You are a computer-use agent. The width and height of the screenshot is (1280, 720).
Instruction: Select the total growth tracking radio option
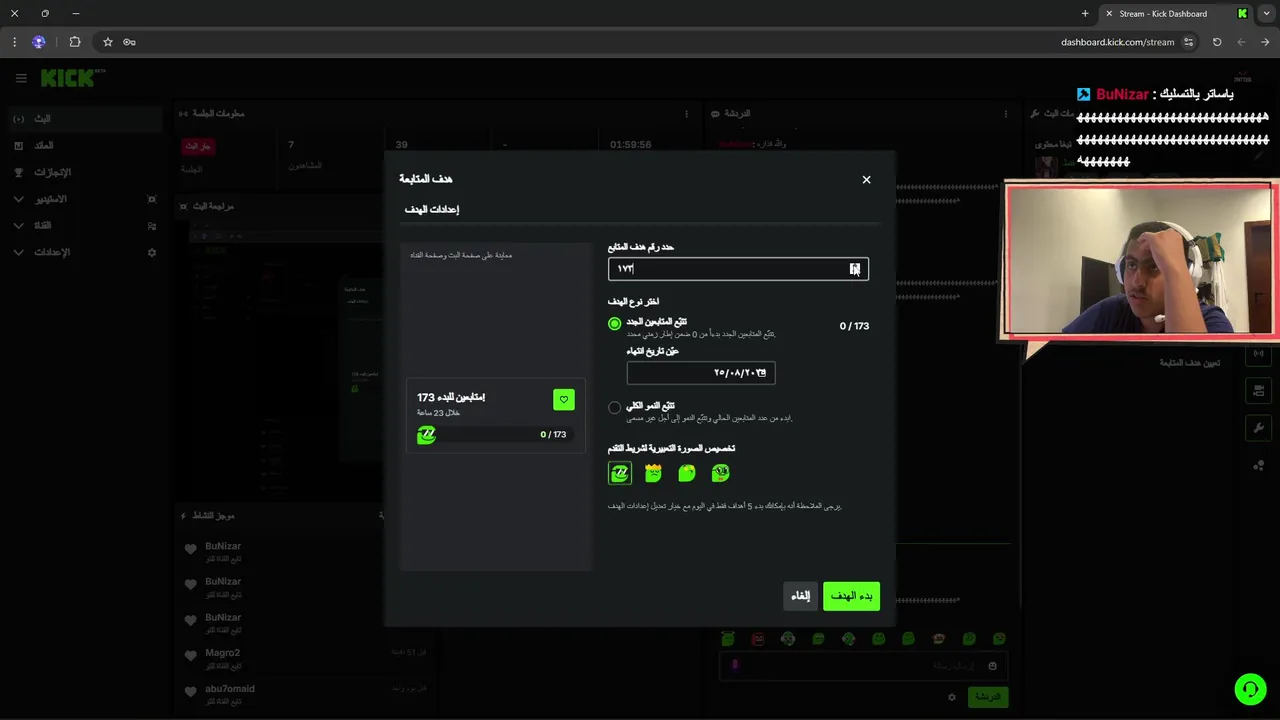(615, 408)
